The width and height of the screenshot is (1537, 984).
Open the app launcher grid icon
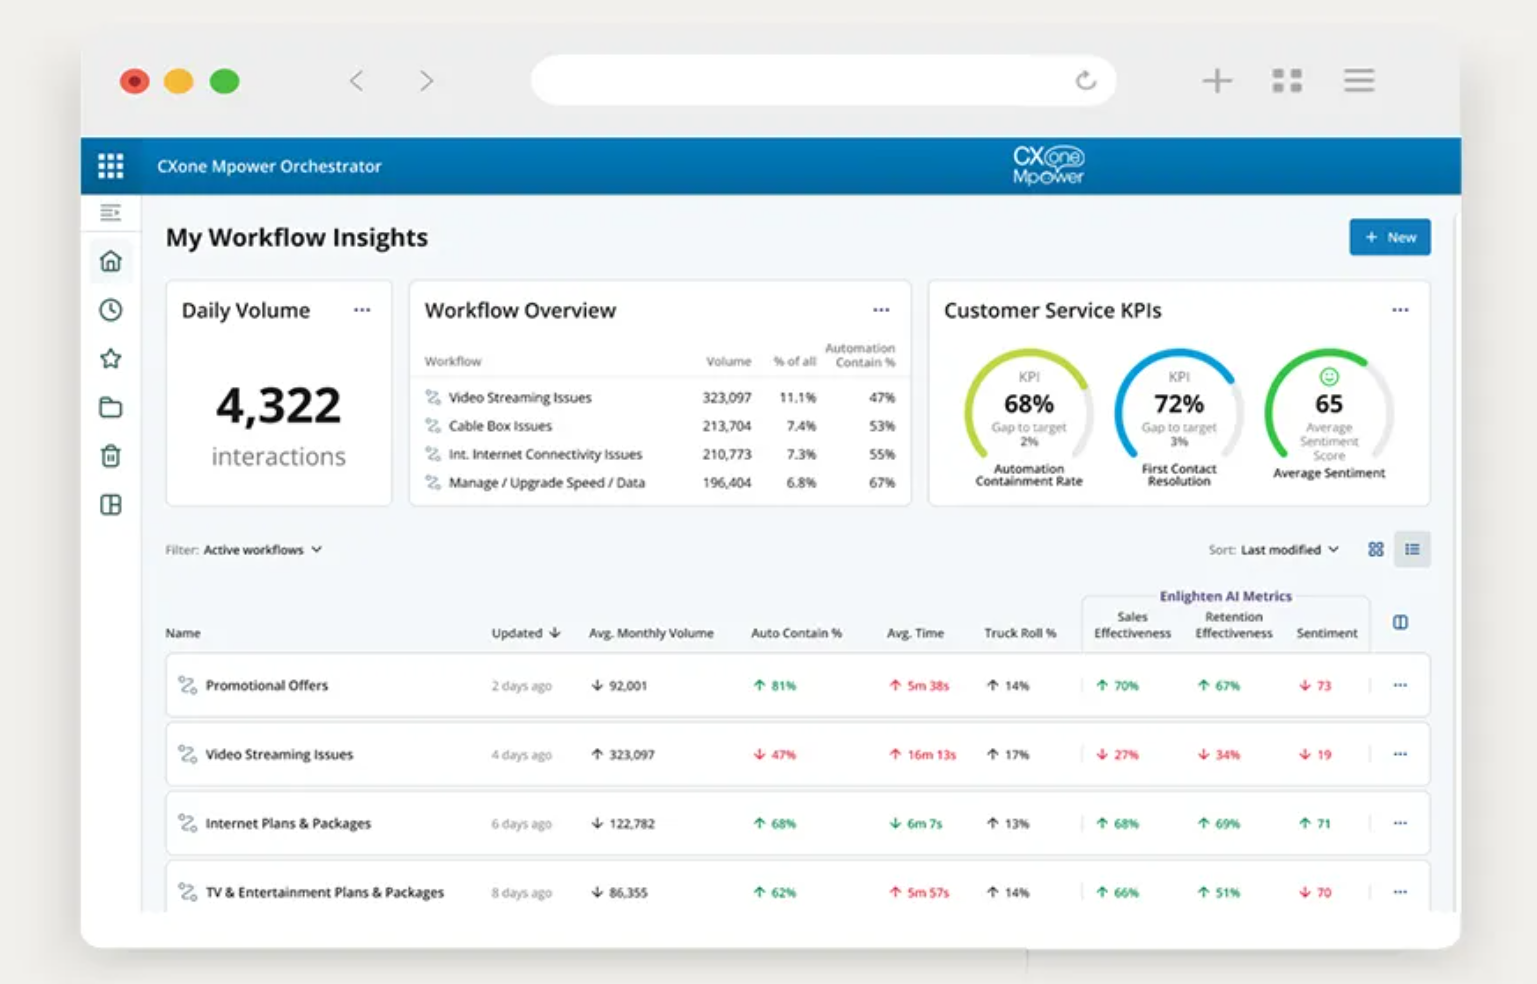pos(111,166)
